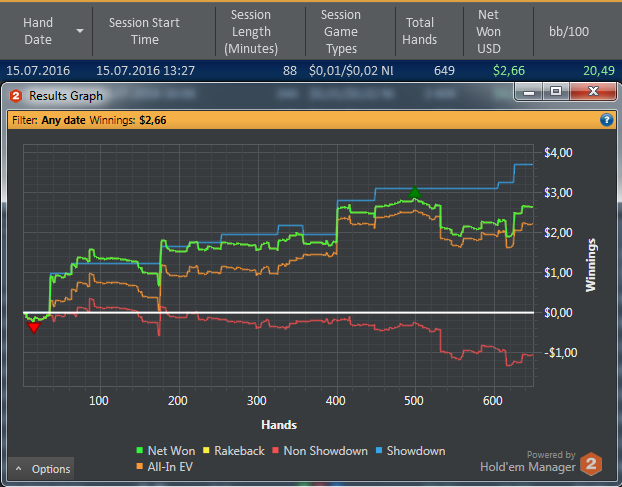This screenshot has height=487, width=622.
Task: Select the 15.07.2016 hand date cell
Action: 38,71
